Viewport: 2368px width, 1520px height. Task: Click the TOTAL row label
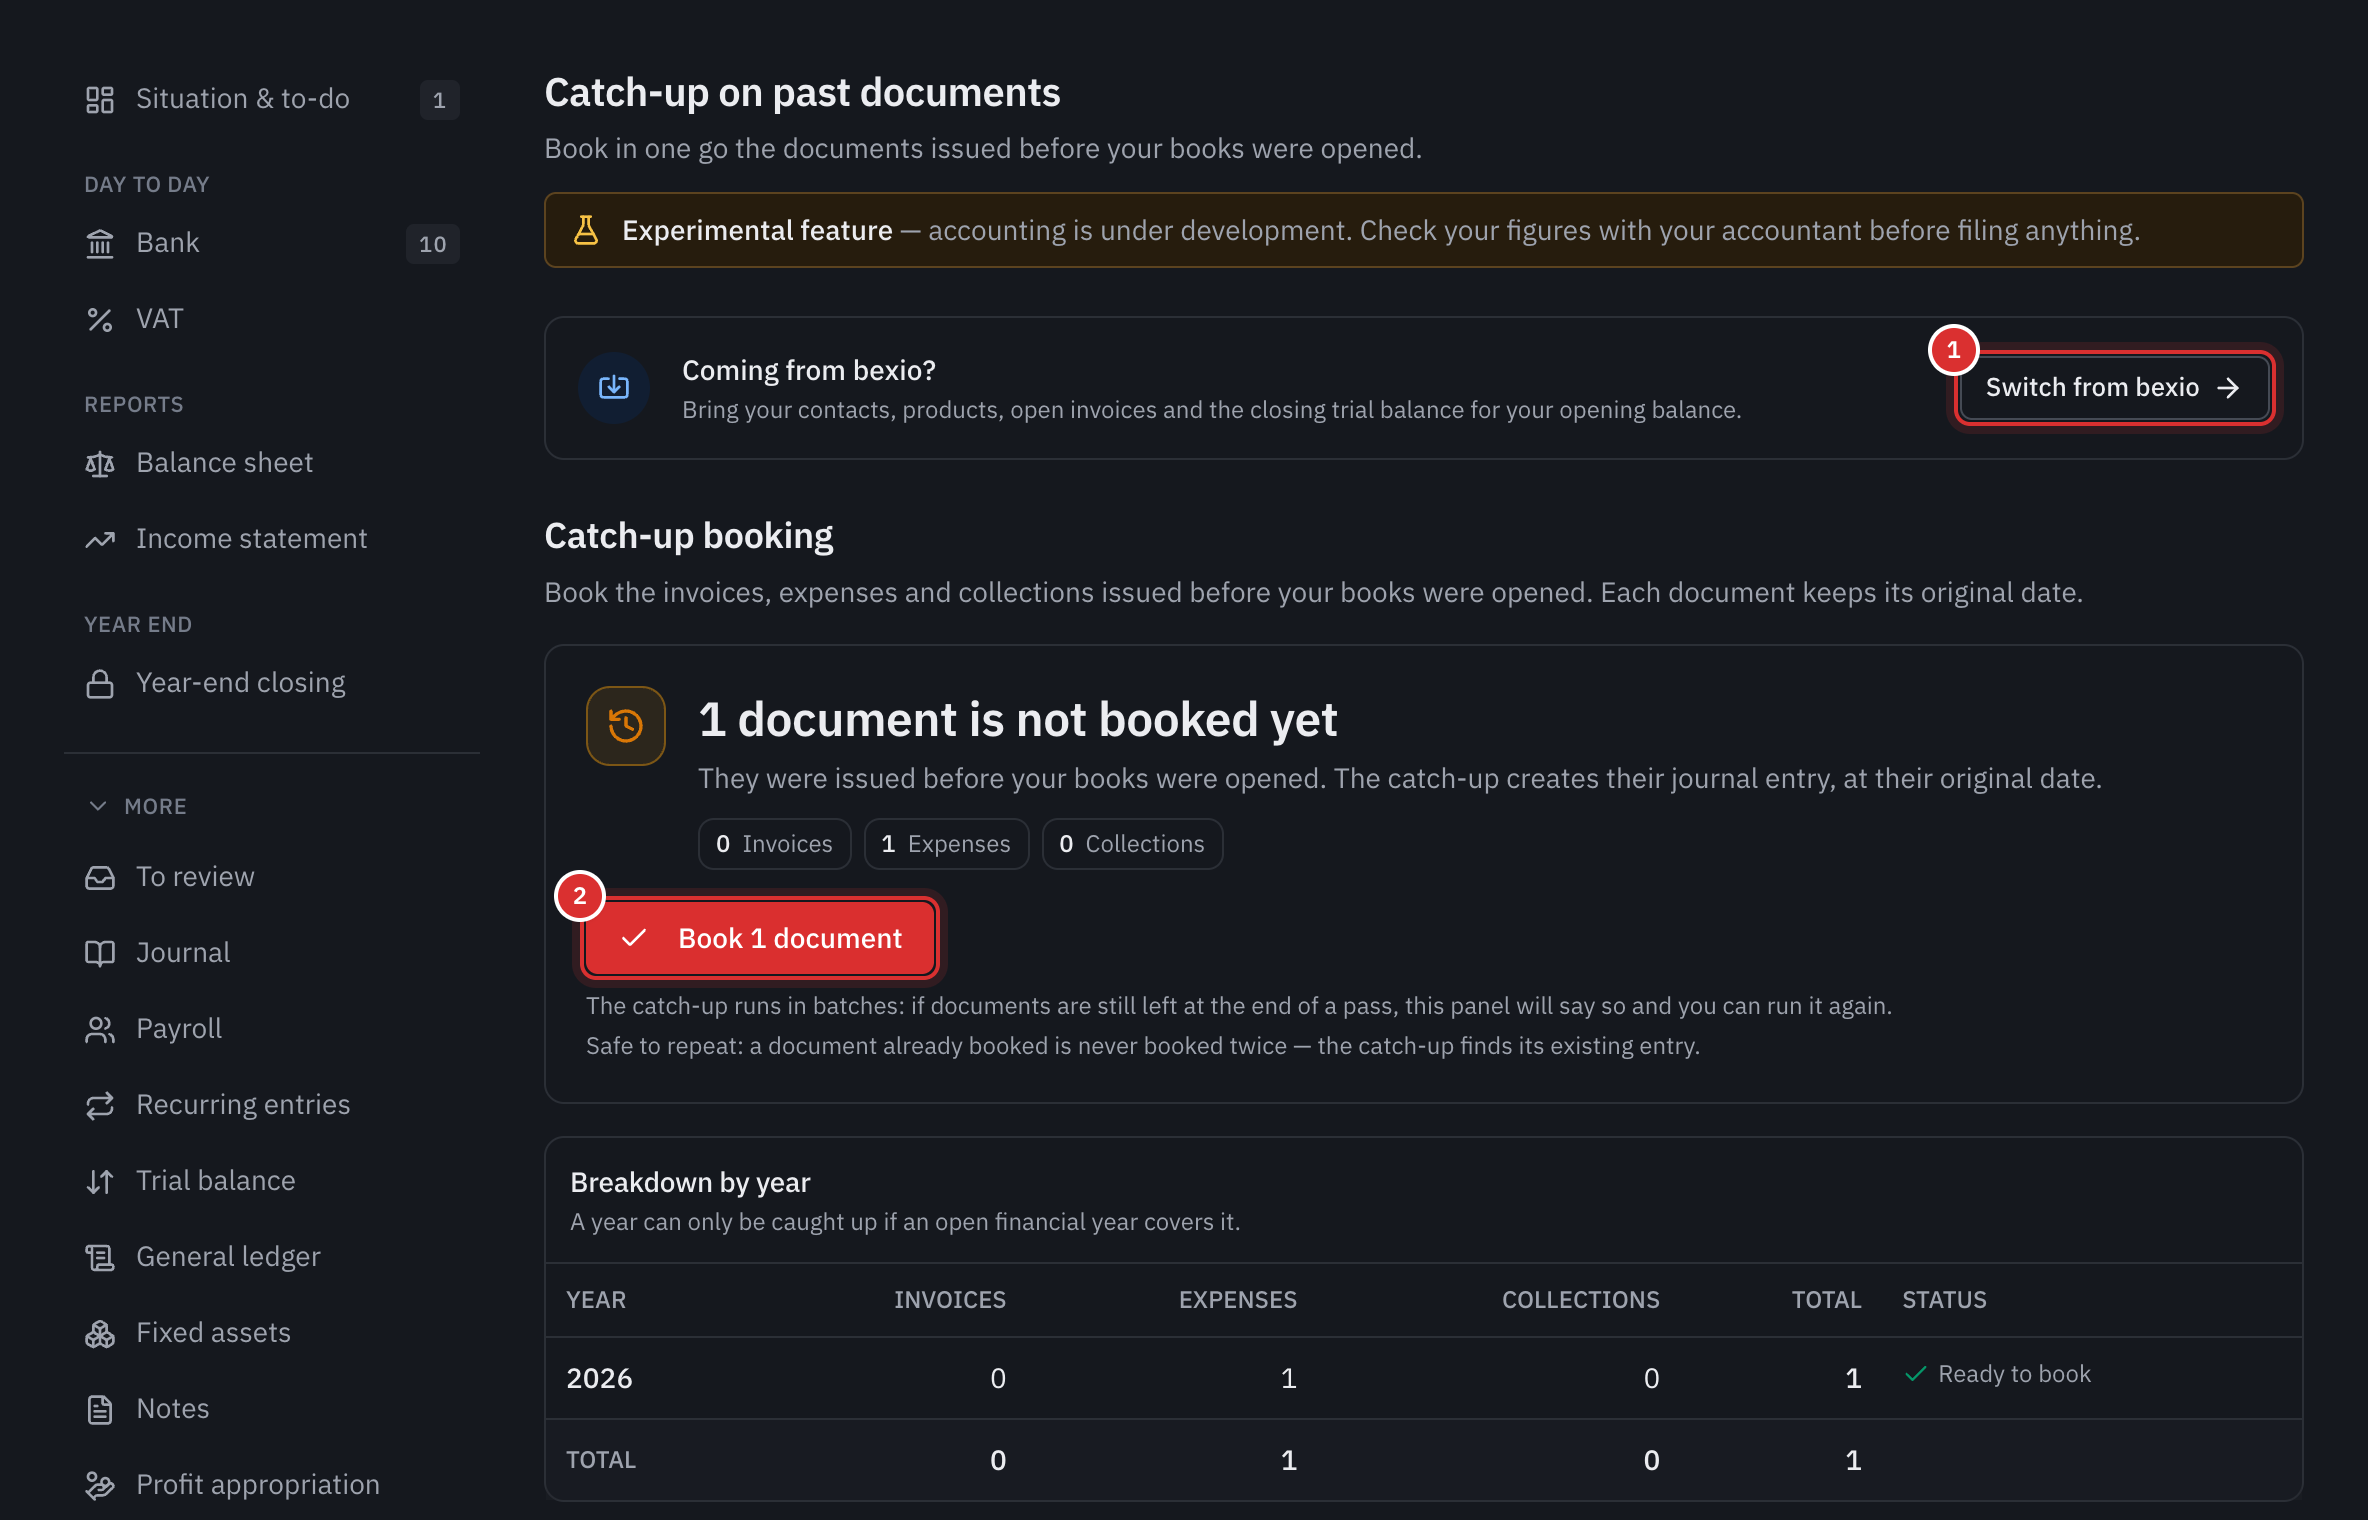(601, 1460)
